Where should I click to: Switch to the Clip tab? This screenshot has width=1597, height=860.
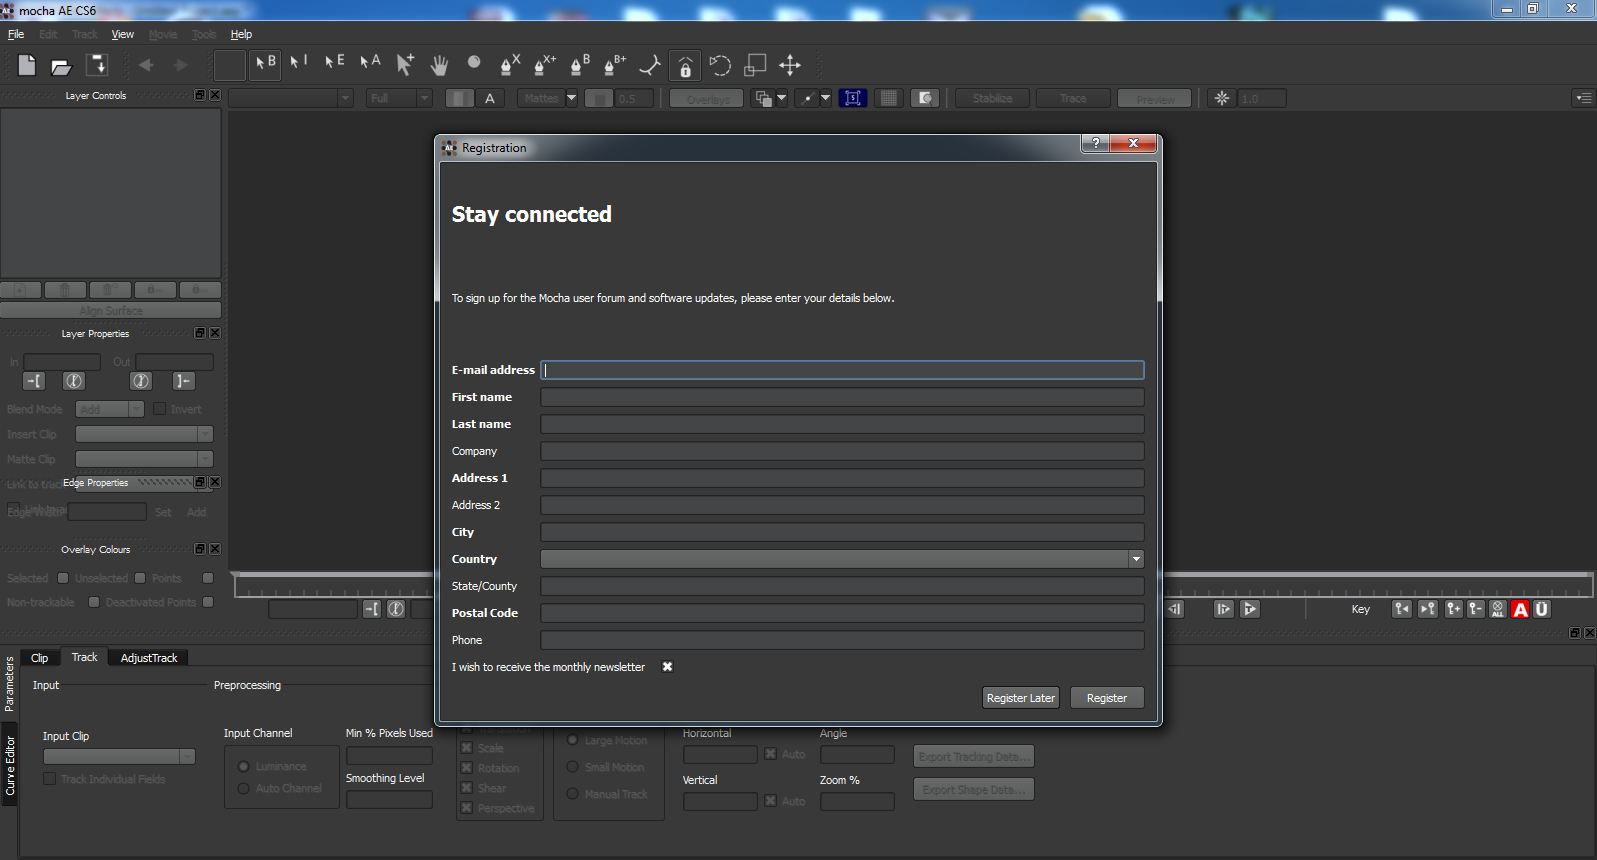pos(40,658)
